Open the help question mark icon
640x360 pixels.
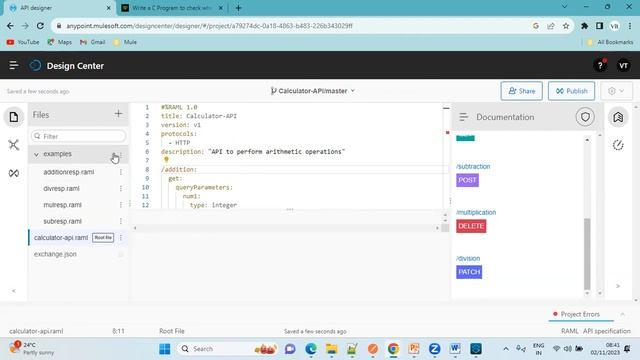tap(600, 65)
